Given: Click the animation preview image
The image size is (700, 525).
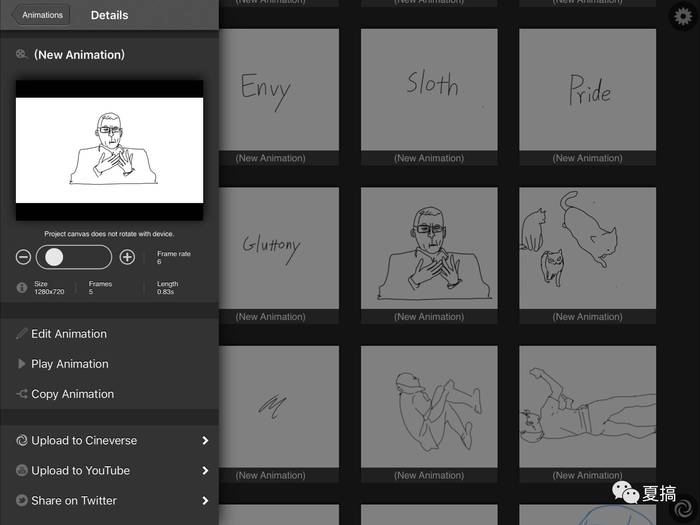Looking at the screenshot, I should (x=109, y=150).
